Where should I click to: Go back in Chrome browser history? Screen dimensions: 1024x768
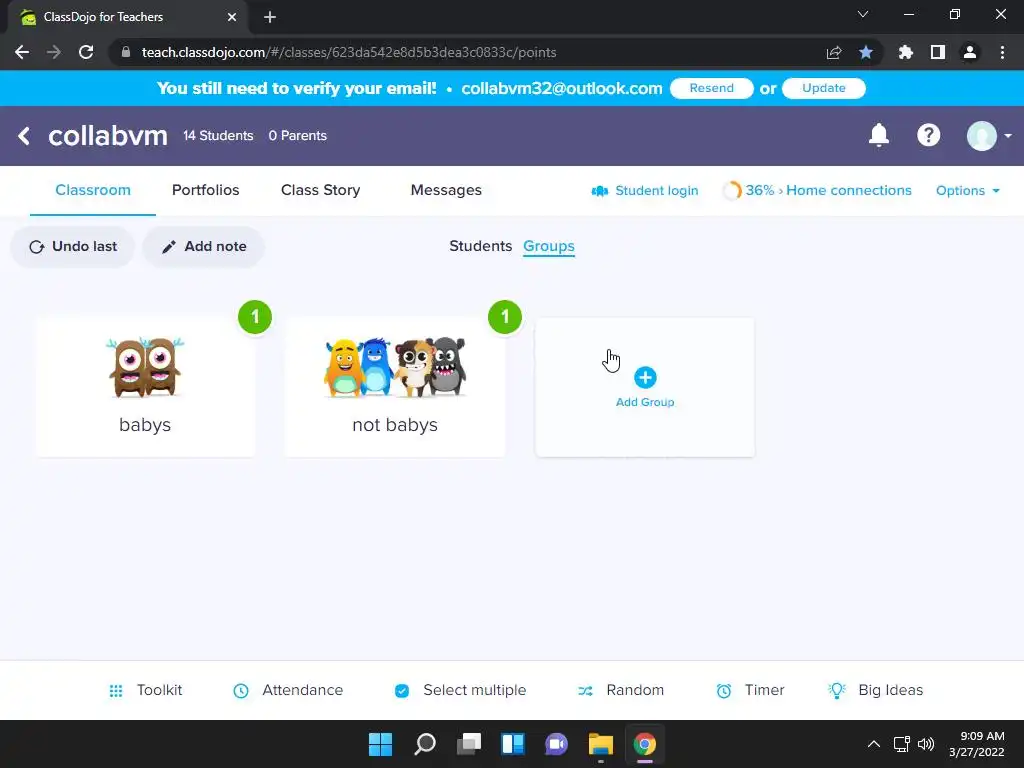click(x=22, y=52)
